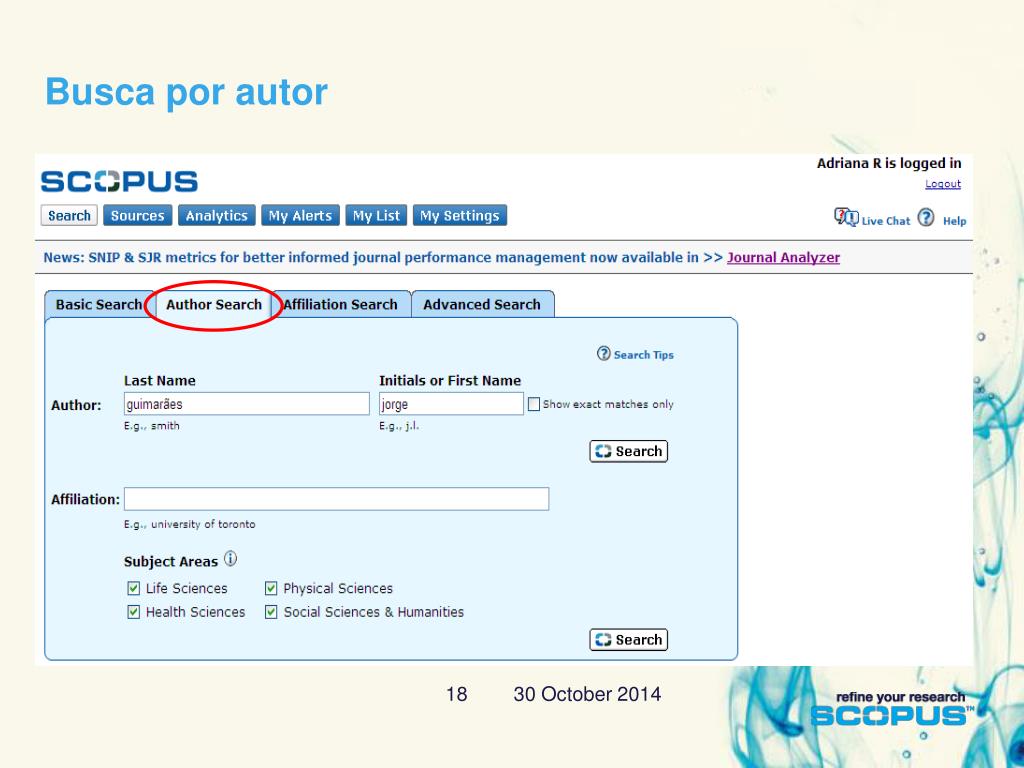1024x768 pixels.
Task: Open Search Tips link
Action: [x=643, y=355]
